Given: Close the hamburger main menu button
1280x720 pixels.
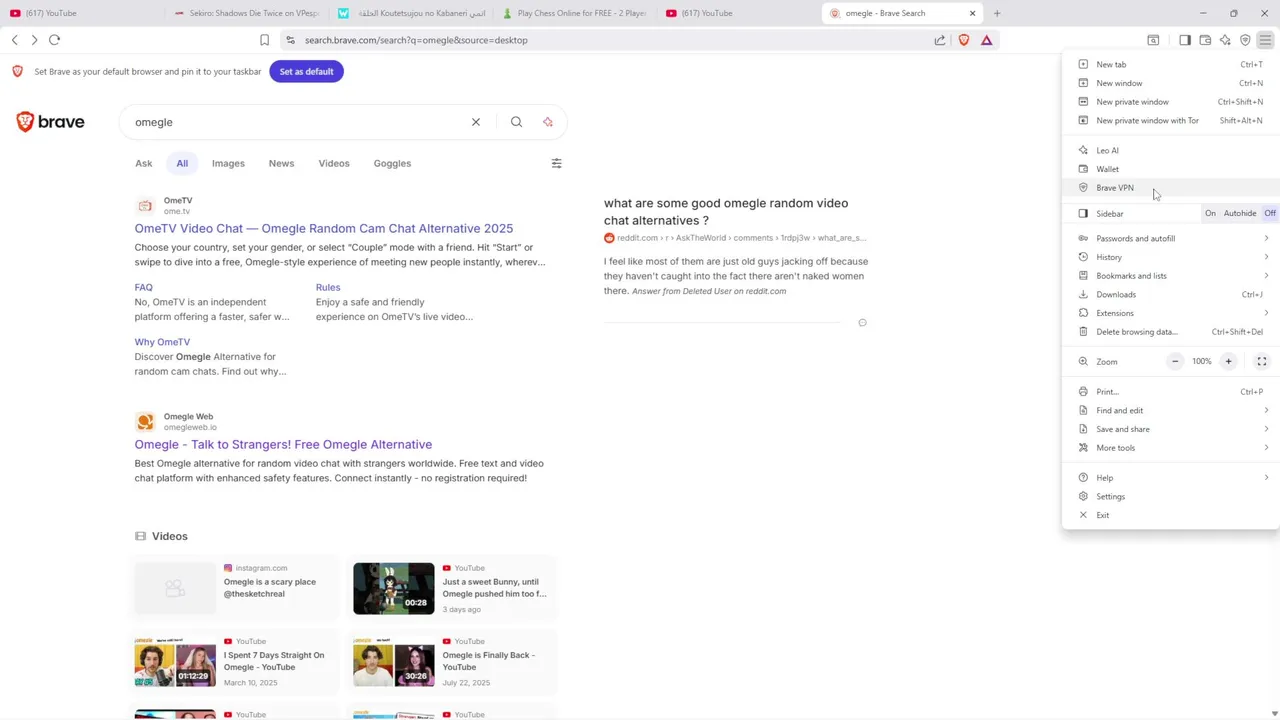Looking at the screenshot, I should point(1265,40).
